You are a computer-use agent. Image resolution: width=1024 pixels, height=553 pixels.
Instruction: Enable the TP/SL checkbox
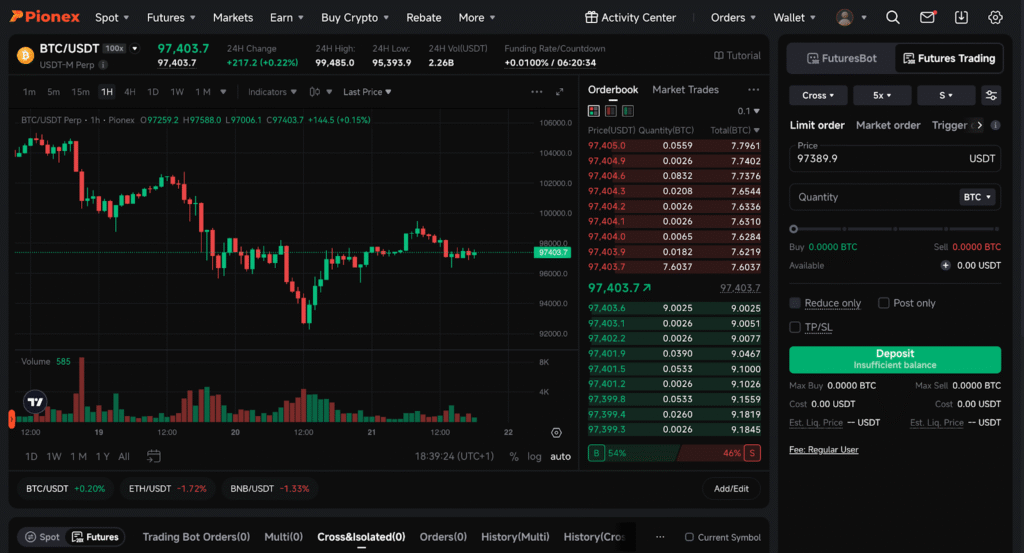(795, 327)
